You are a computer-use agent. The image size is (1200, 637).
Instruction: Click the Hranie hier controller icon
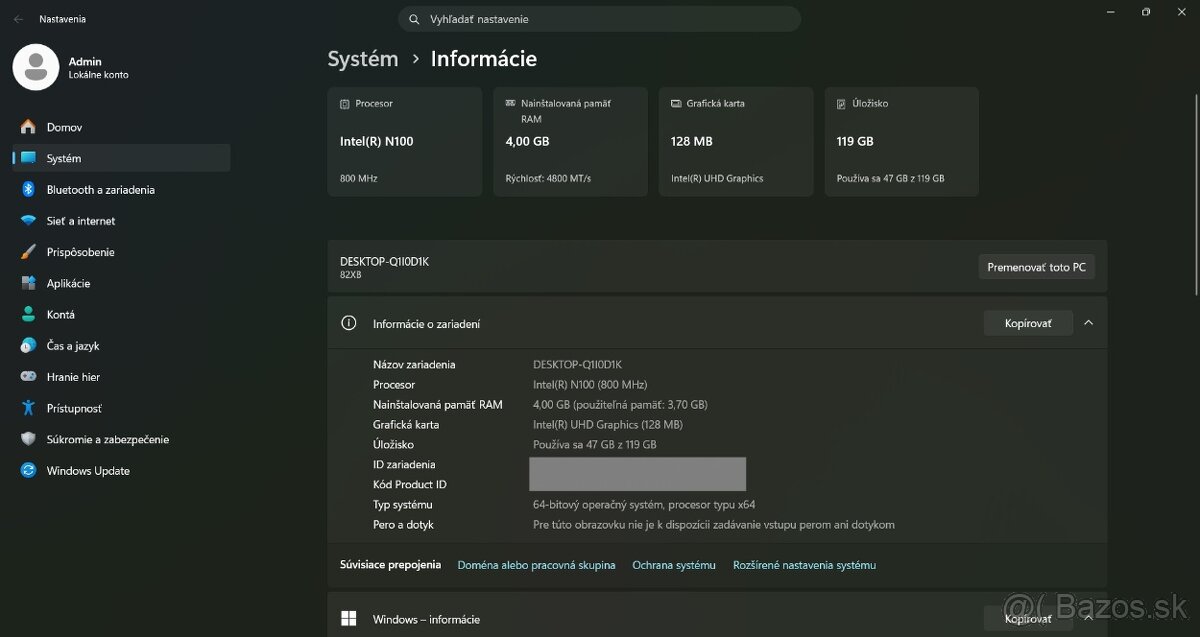click(x=28, y=377)
